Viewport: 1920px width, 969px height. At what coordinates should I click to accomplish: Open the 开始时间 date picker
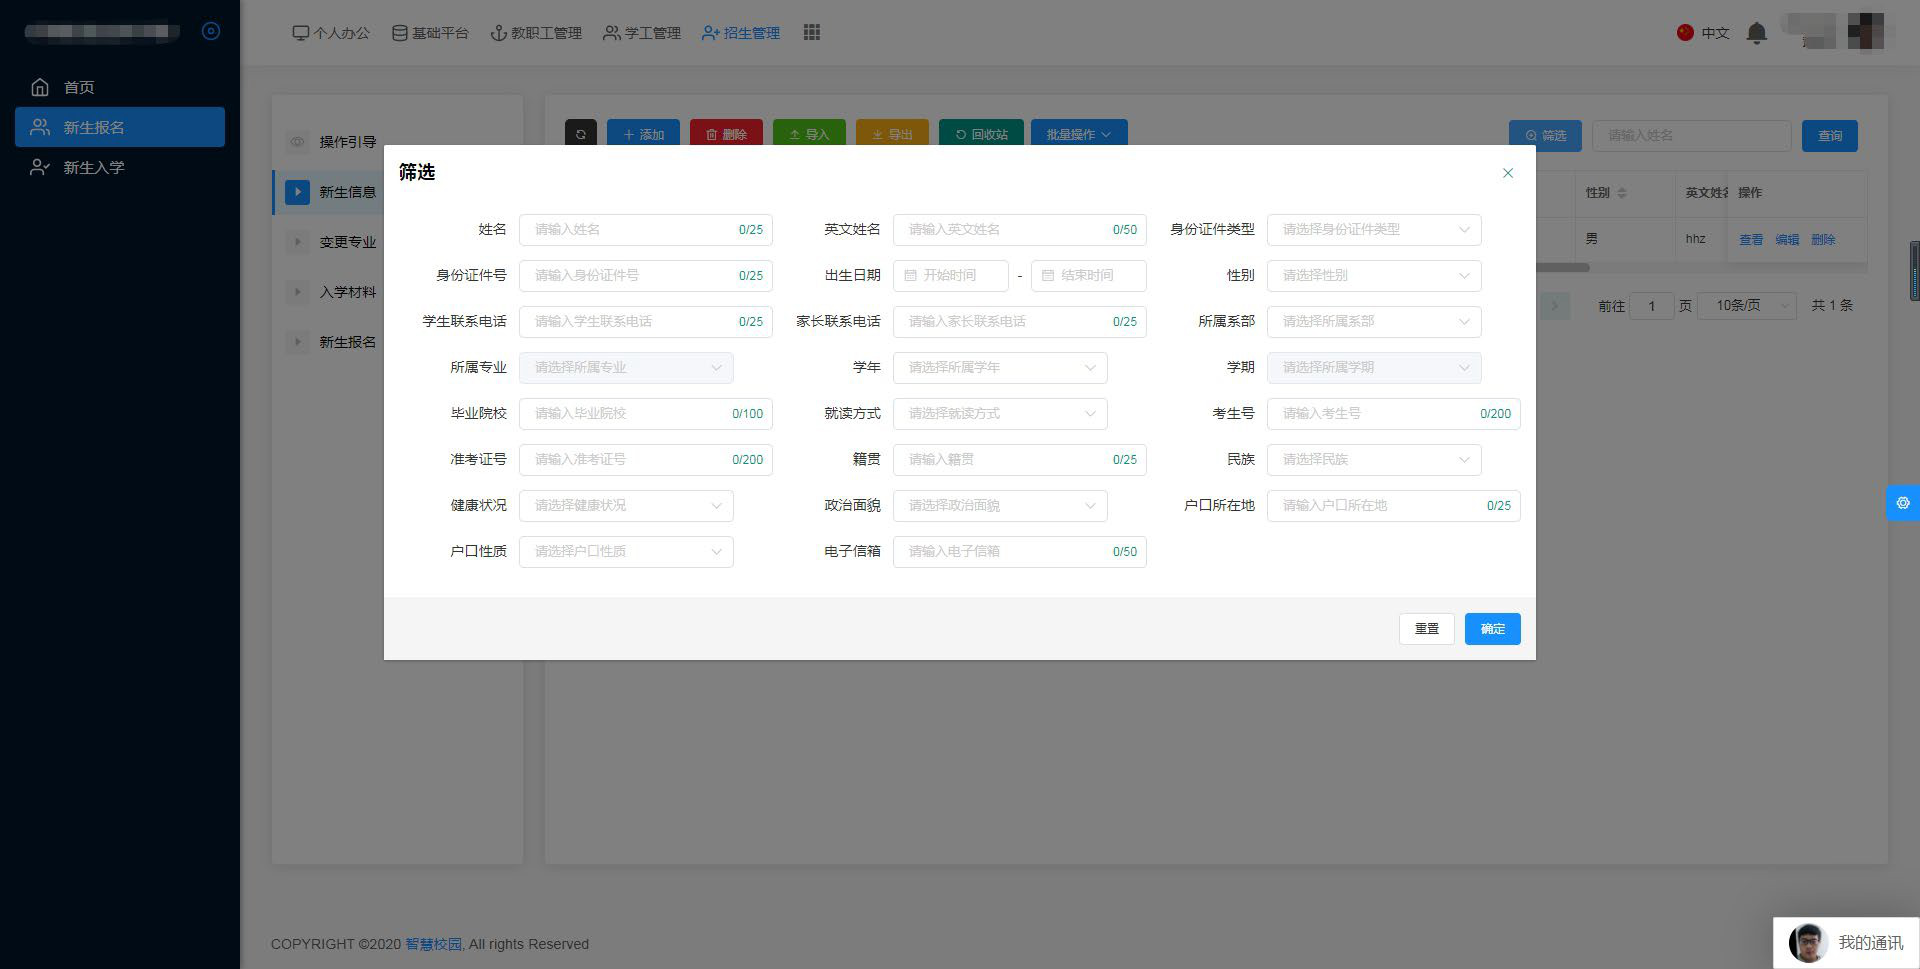pos(950,275)
